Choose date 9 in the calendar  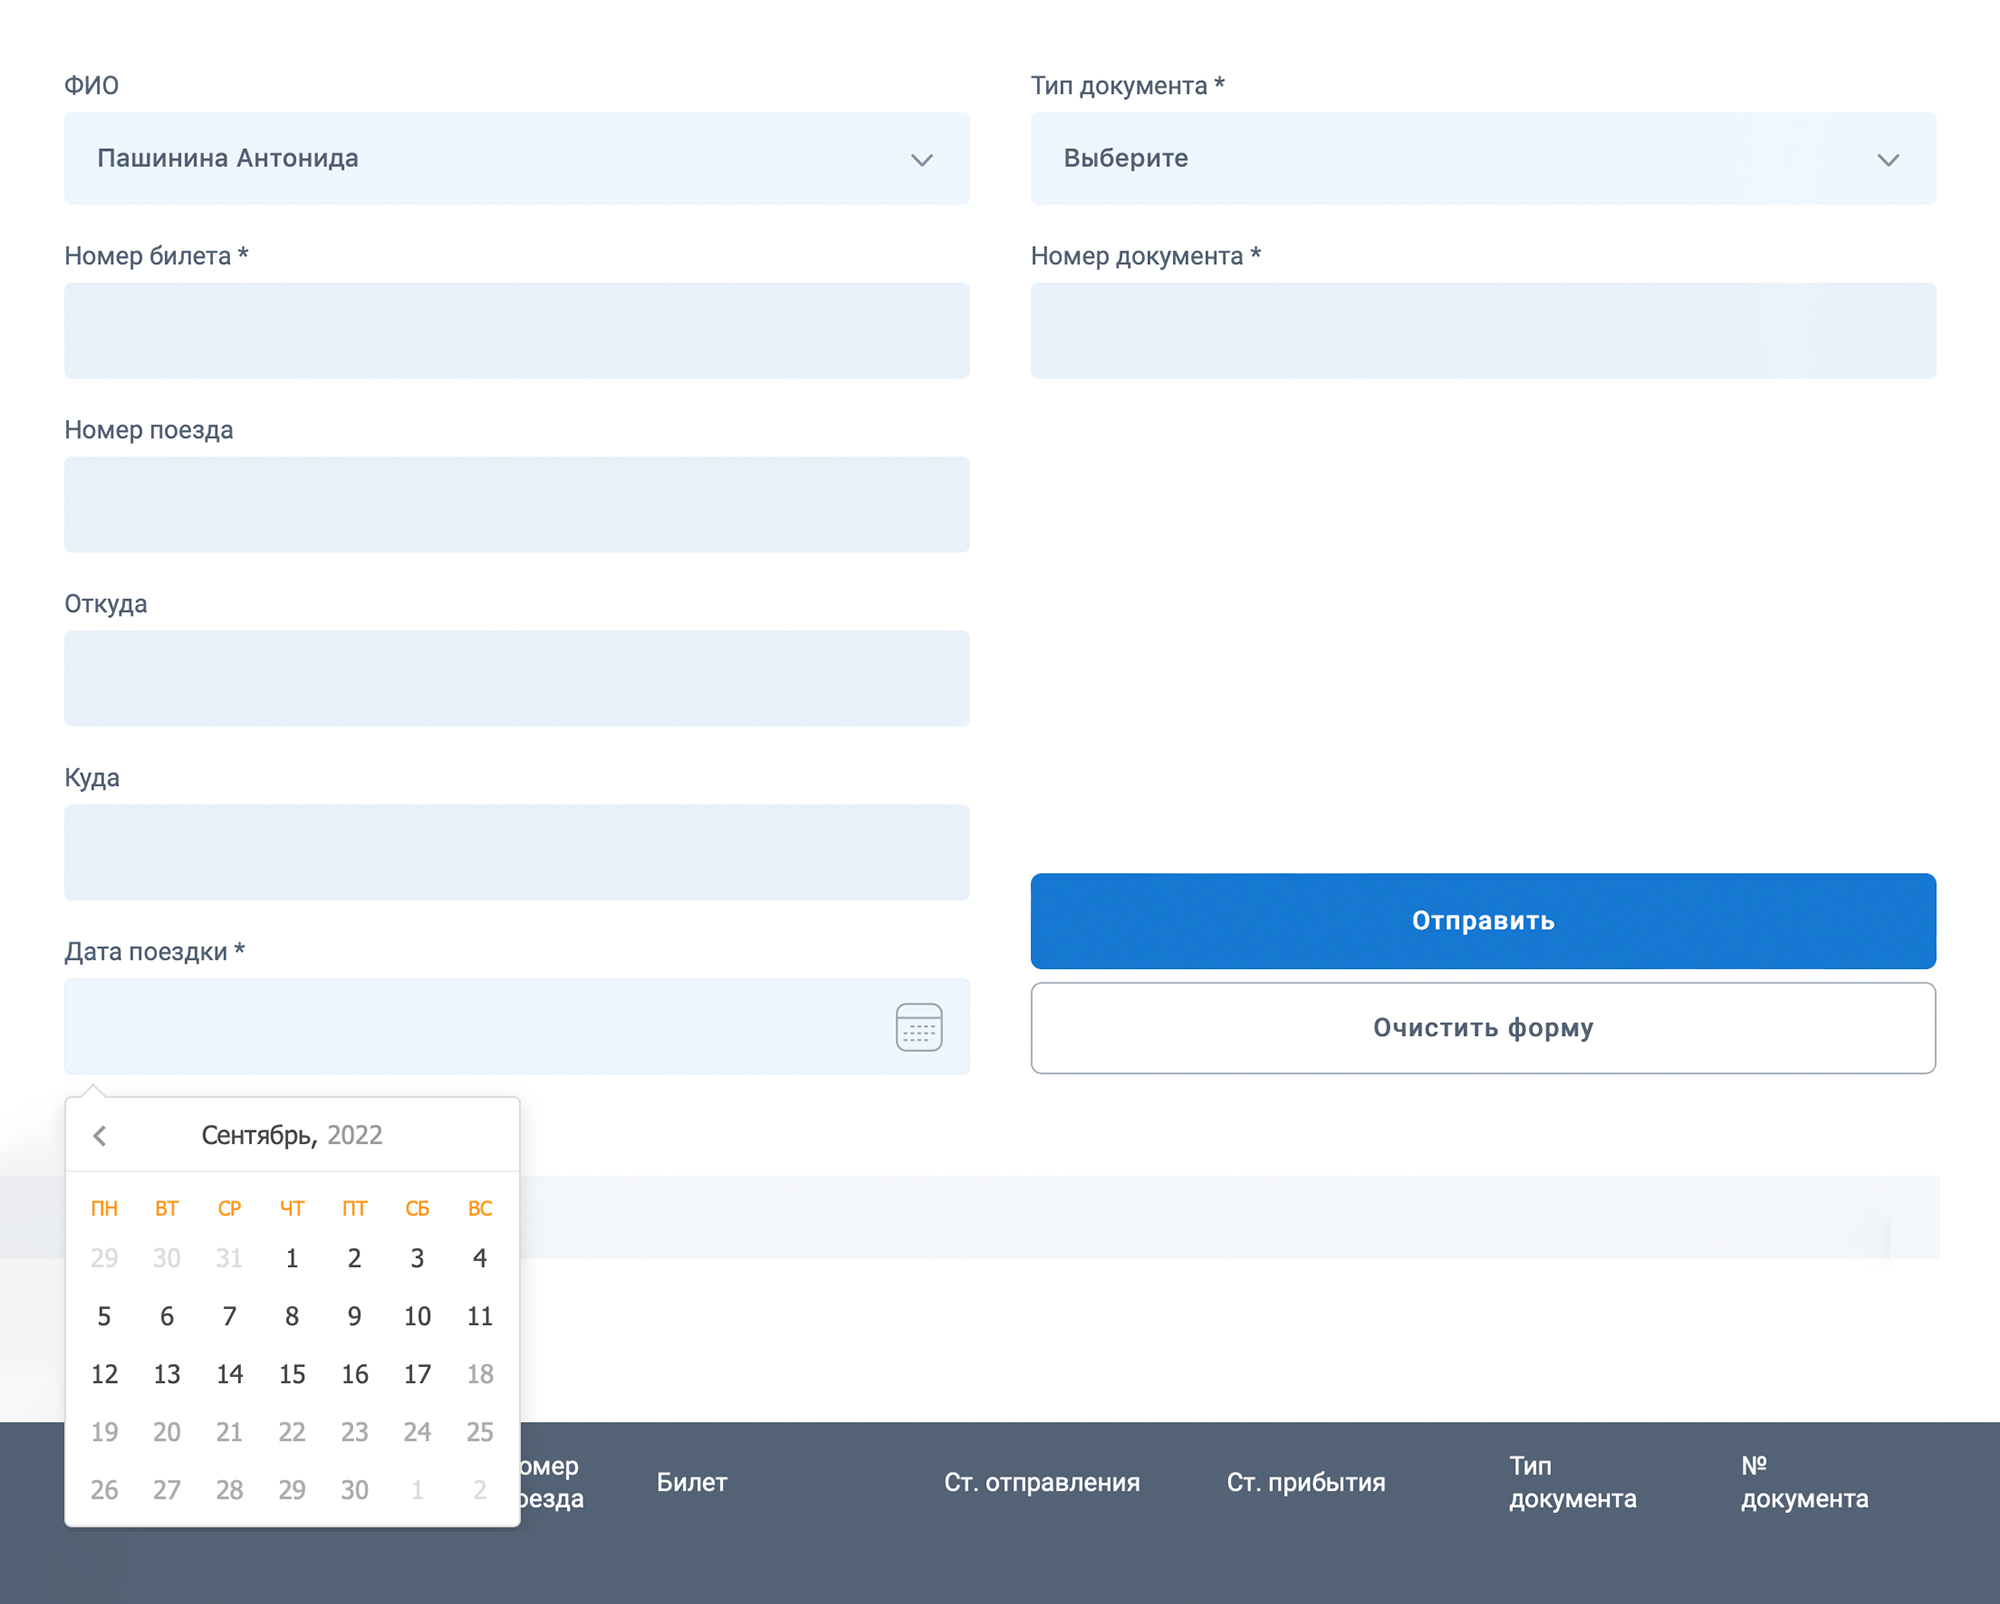click(354, 1316)
